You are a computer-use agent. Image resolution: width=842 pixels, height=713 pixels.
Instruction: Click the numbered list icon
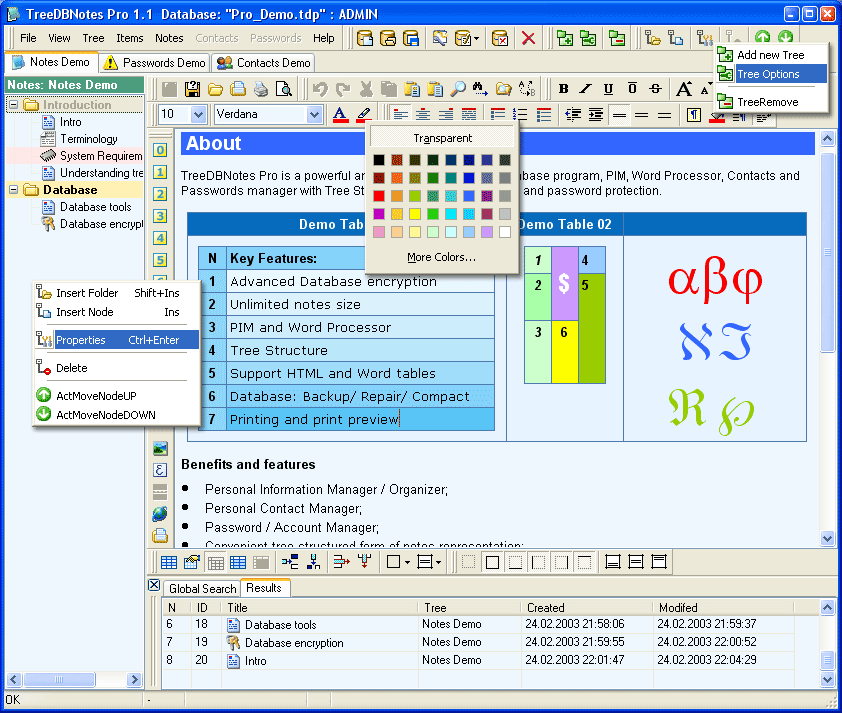pyautogui.click(x=520, y=114)
